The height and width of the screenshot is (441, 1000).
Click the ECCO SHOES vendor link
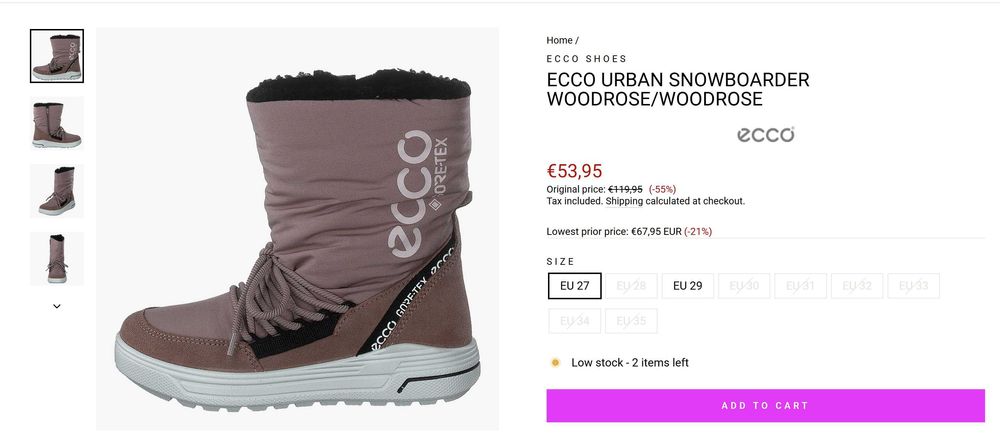(x=586, y=59)
